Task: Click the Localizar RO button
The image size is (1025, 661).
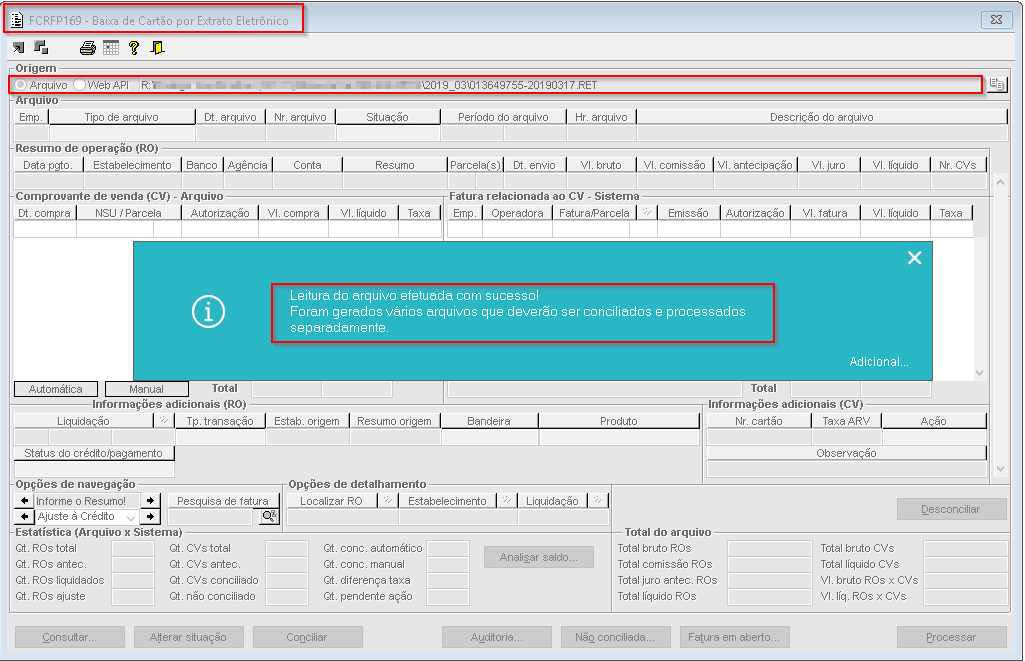Action: point(331,501)
